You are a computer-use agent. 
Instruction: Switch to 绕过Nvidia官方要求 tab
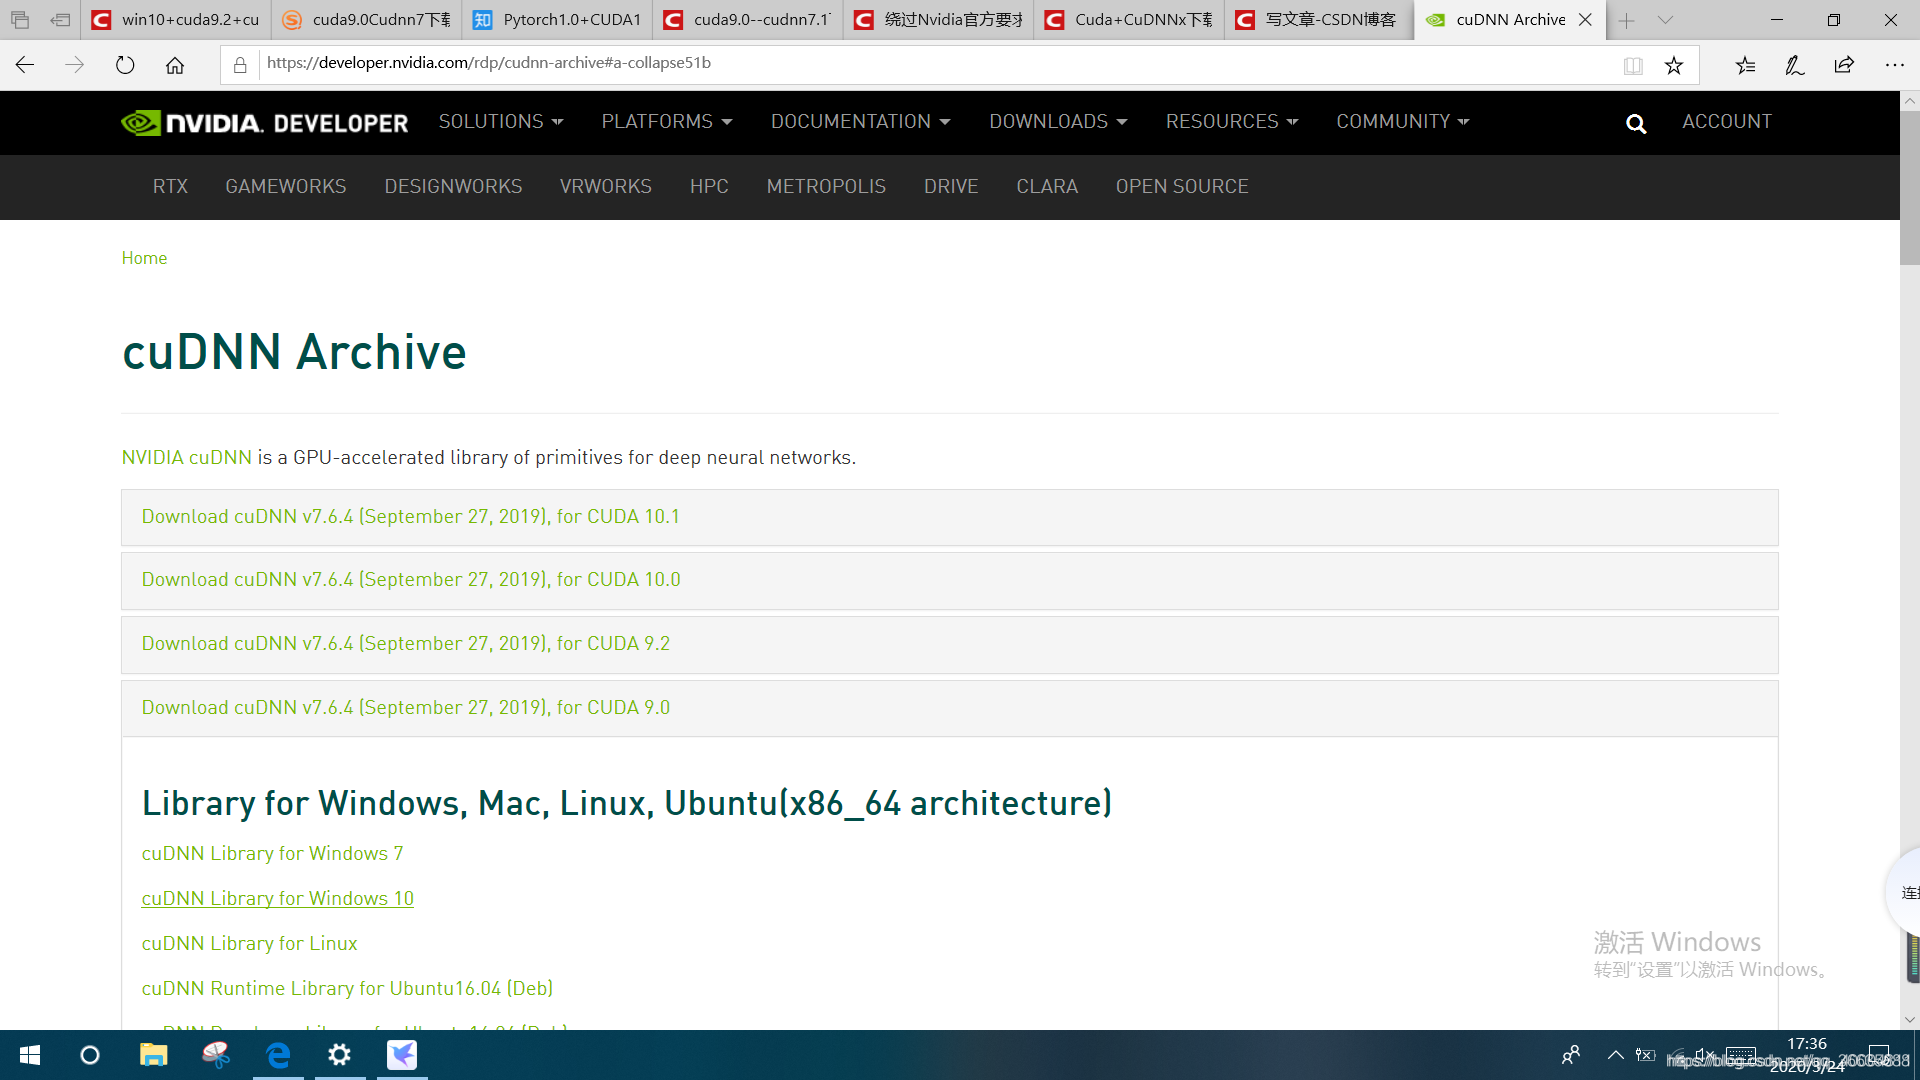click(x=938, y=20)
